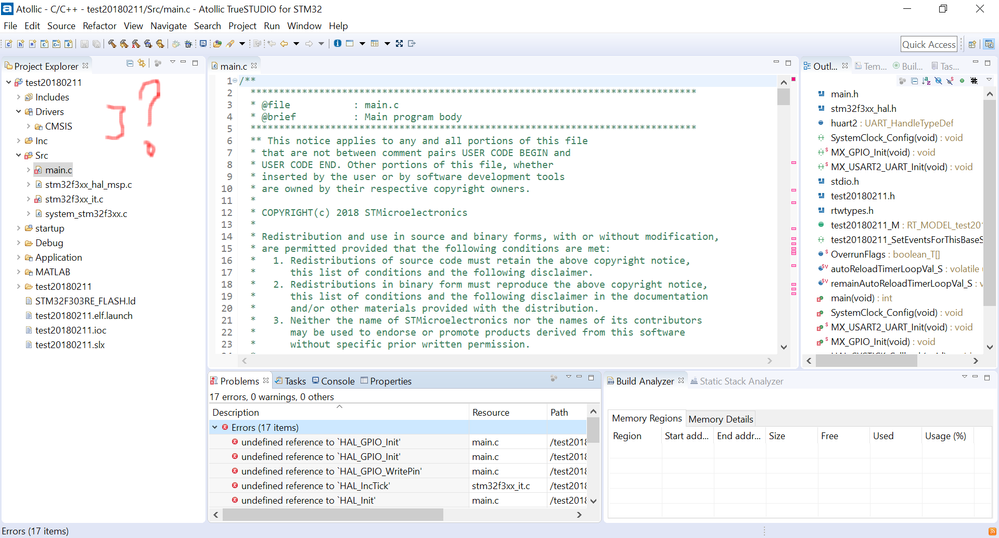Click the Save icon in the toolbar
The height and width of the screenshot is (538, 999).
click(x=84, y=43)
